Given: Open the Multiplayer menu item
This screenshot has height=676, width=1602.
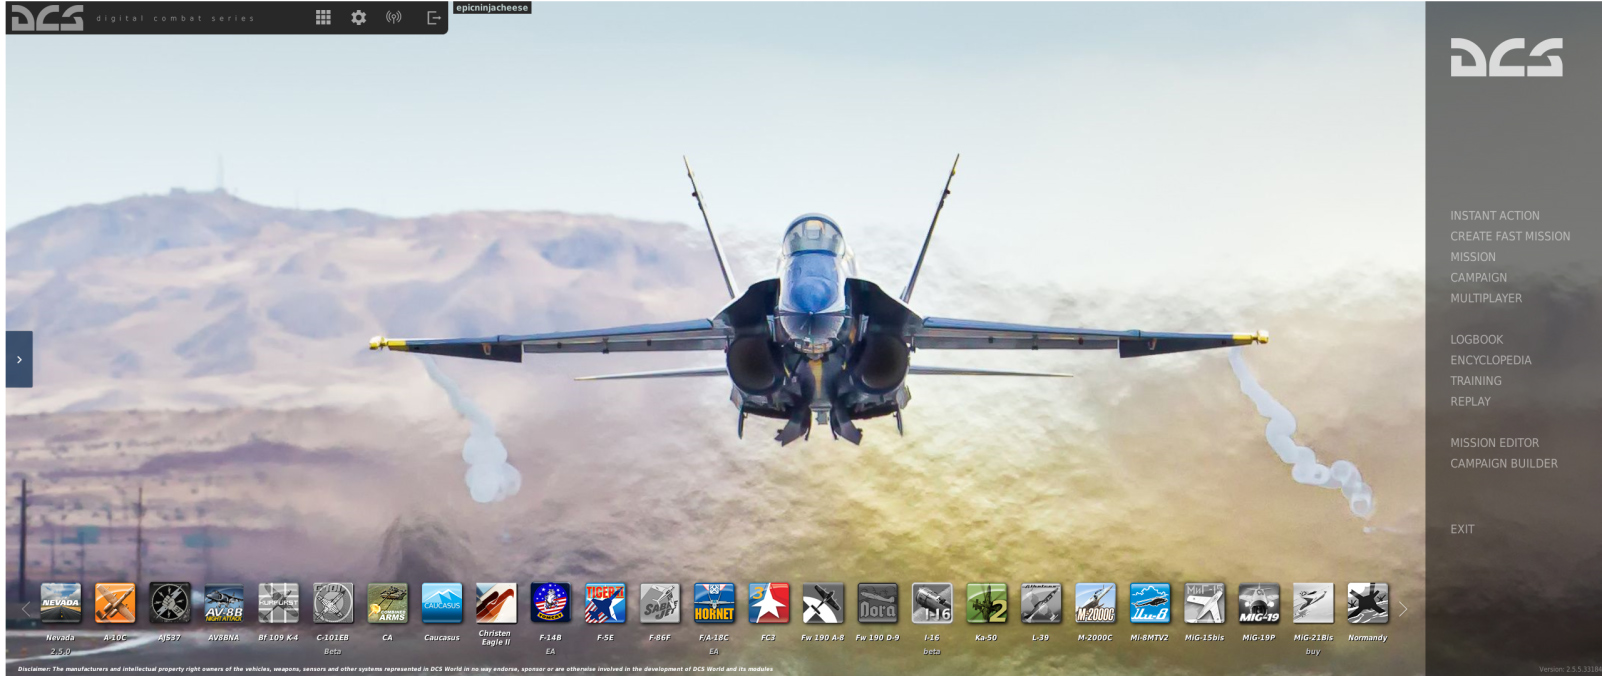Looking at the screenshot, I should 1486,298.
